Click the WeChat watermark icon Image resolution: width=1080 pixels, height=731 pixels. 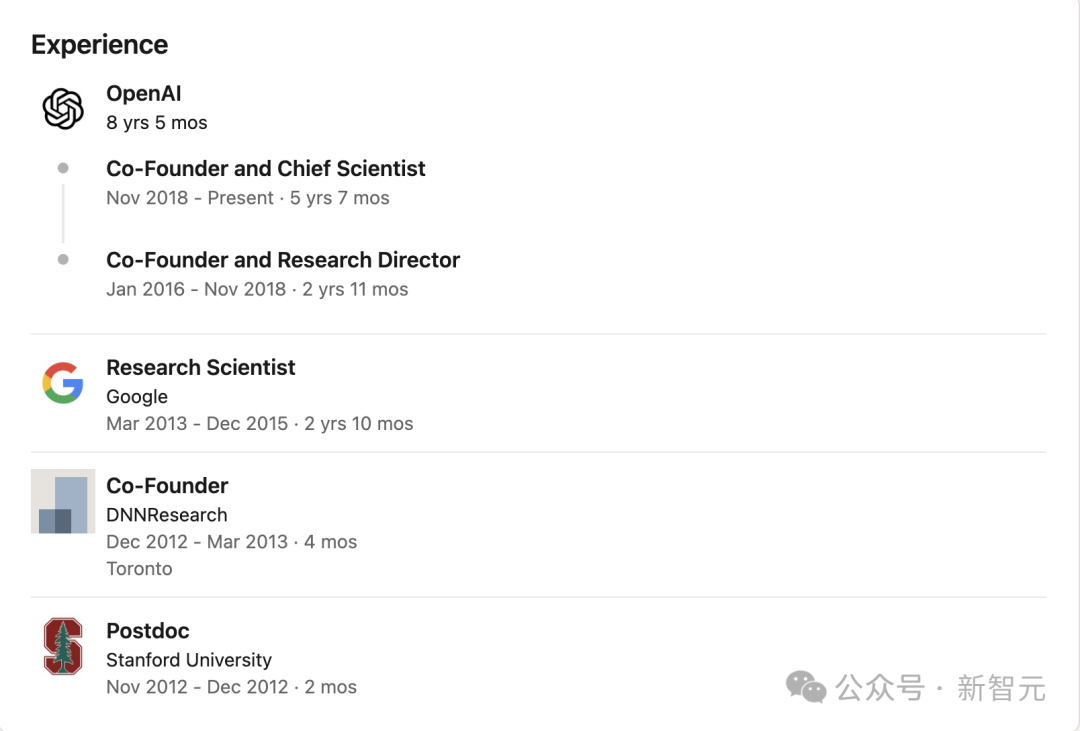coord(806,687)
